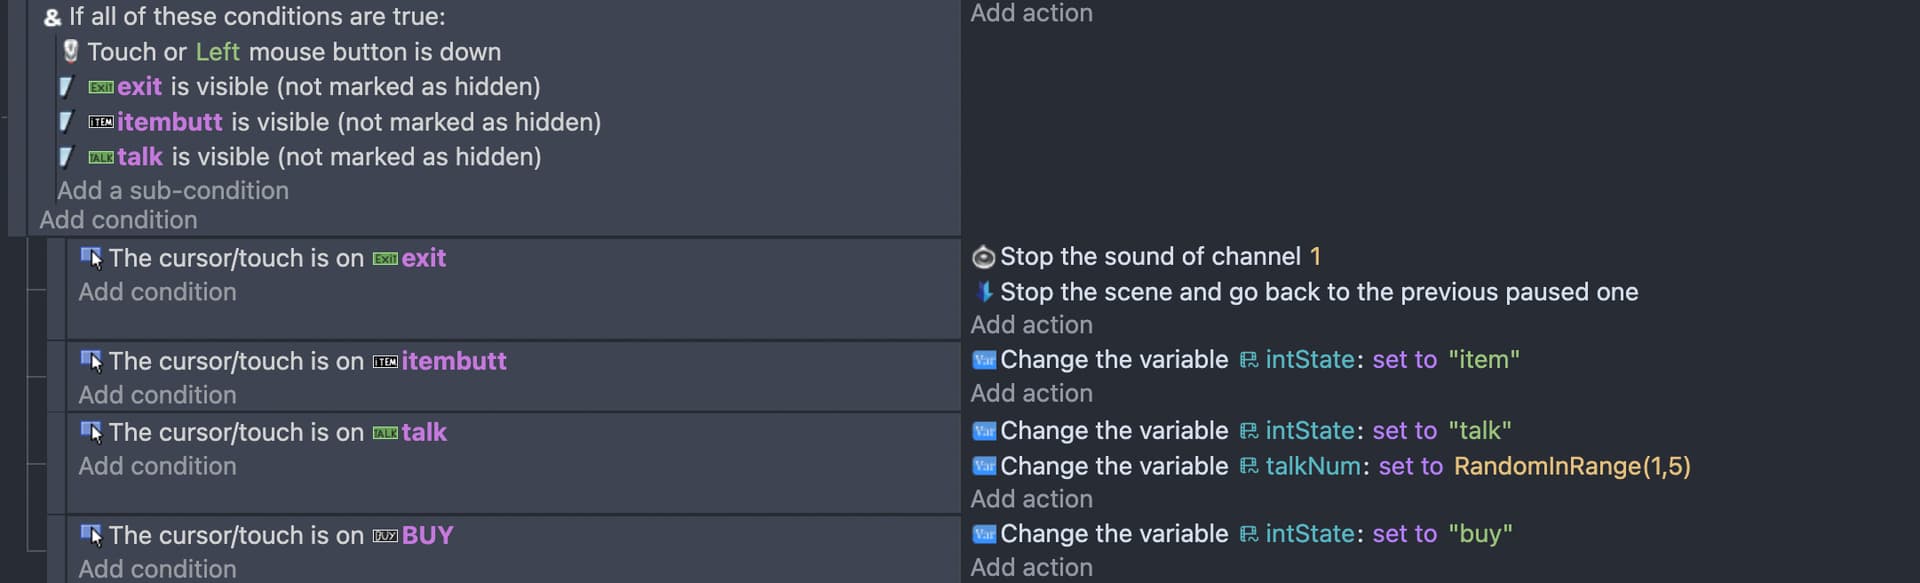Click Add action below the "buy" variable action
Viewport: 1920px width, 583px height.
point(1031,567)
